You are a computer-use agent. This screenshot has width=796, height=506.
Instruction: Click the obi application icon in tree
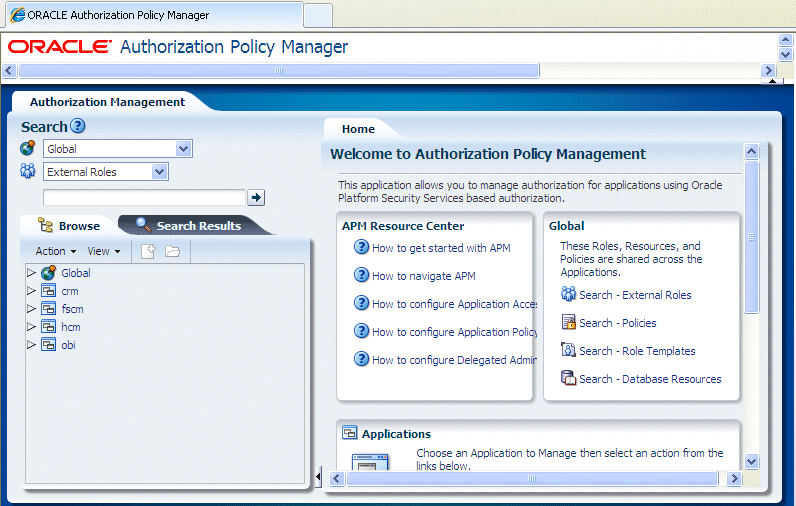48,345
